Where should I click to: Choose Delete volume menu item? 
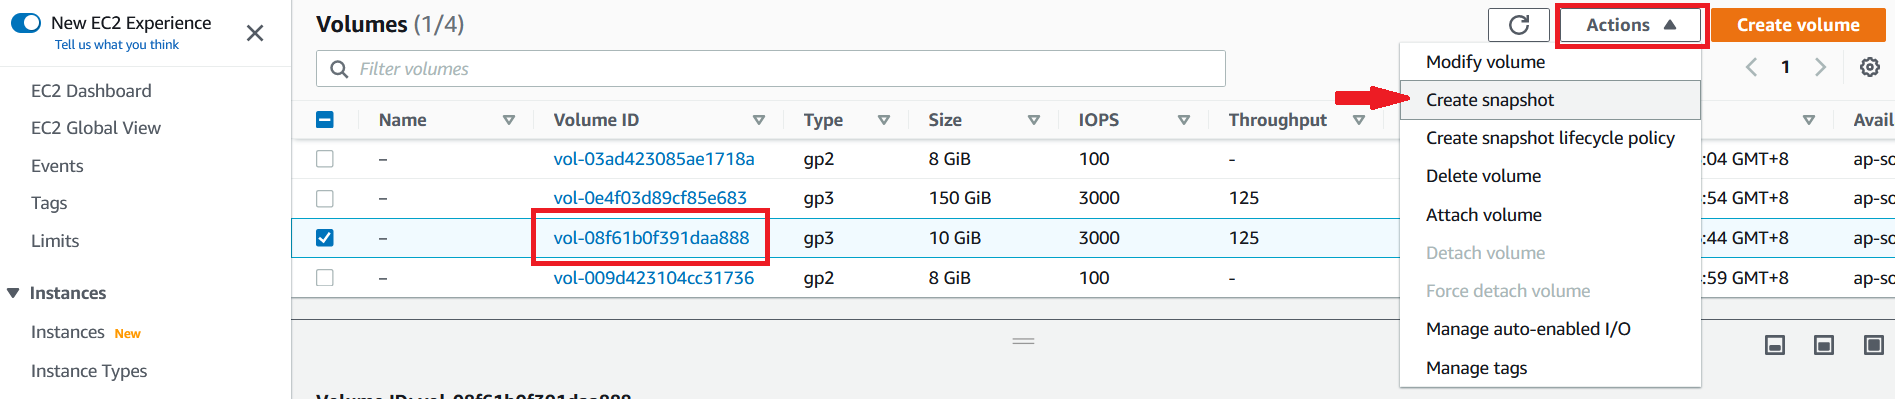pyautogui.click(x=1550, y=176)
